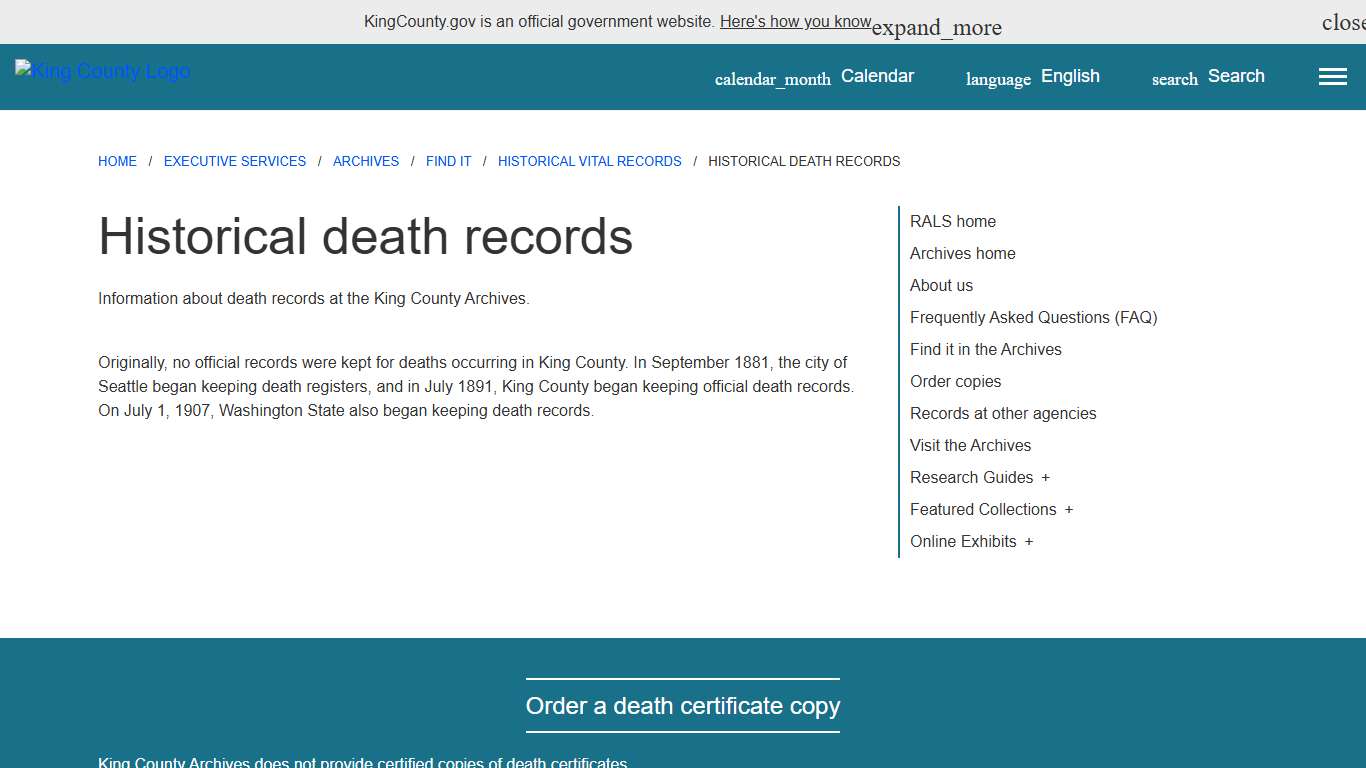The height and width of the screenshot is (768, 1366).
Task: Open the hamburger navigation menu
Action: coord(1332,76)
